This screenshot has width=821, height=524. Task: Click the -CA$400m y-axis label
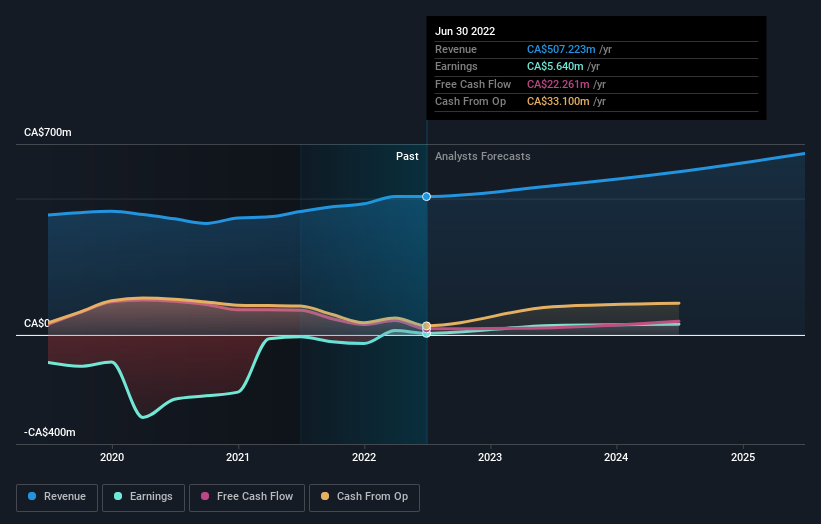(50, 432)
